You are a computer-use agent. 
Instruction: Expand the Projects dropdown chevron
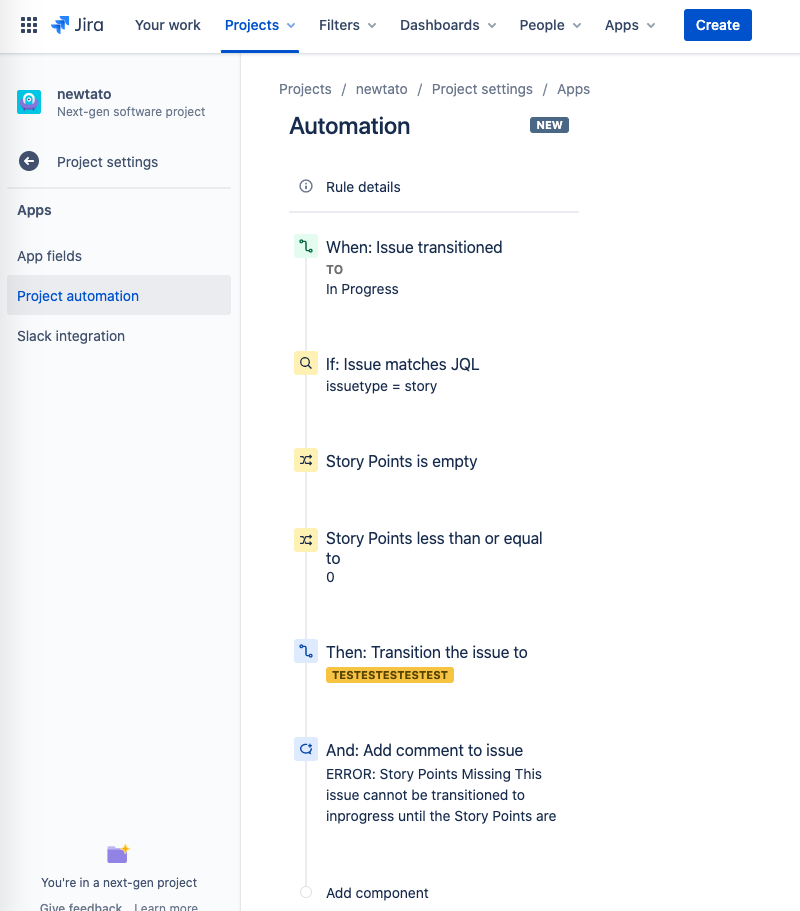[x=291, y=26]
